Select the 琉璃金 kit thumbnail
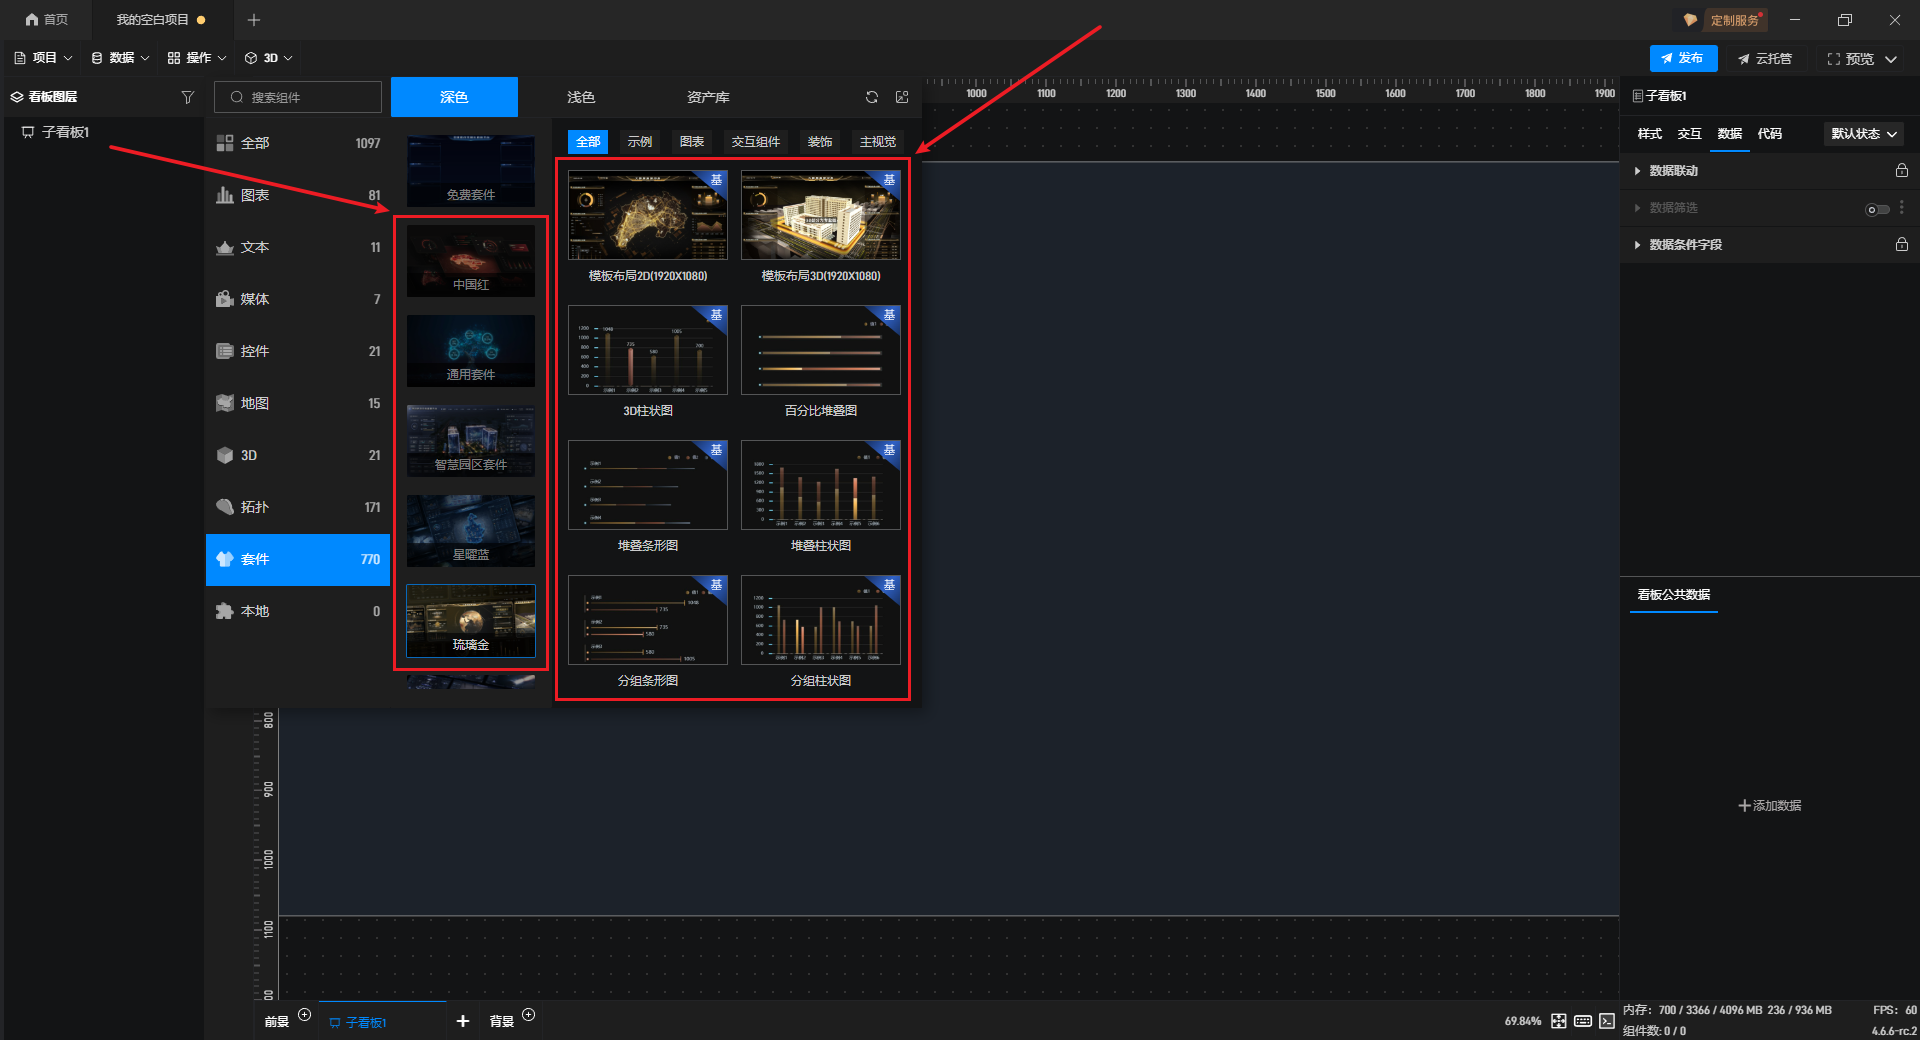Viewport: 1920px width, 1040px height. click(471, 620)
